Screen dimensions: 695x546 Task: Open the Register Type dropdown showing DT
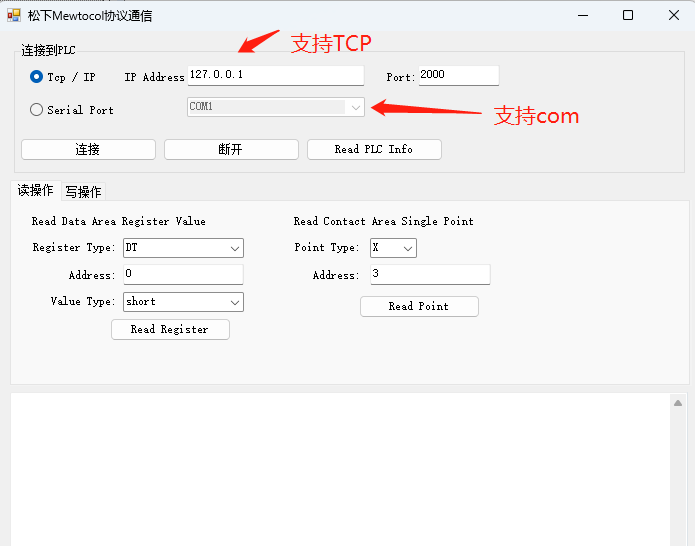point(183,248)
